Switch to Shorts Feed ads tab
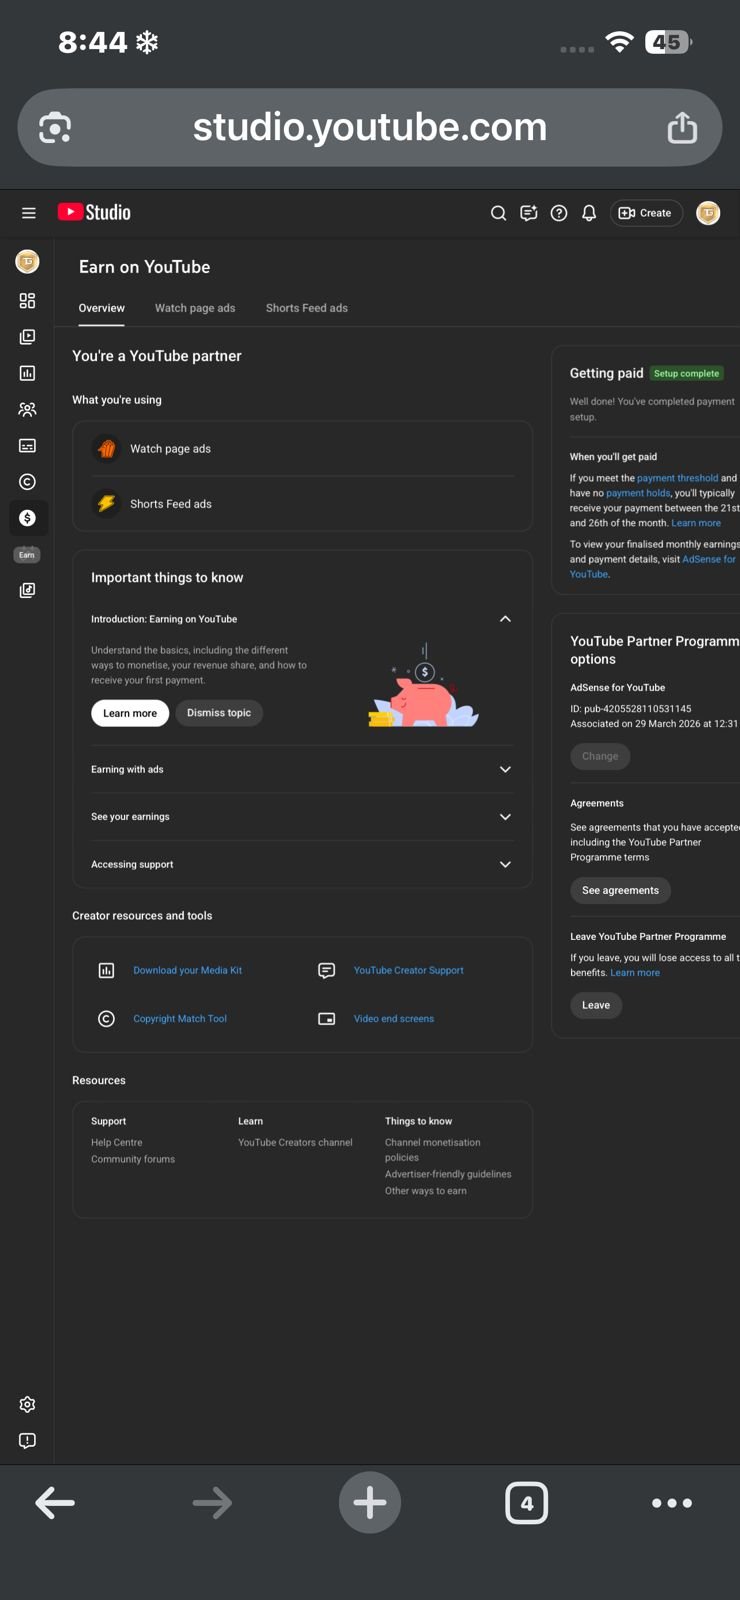Viewport: 740px width, 1600px height. 307,308
